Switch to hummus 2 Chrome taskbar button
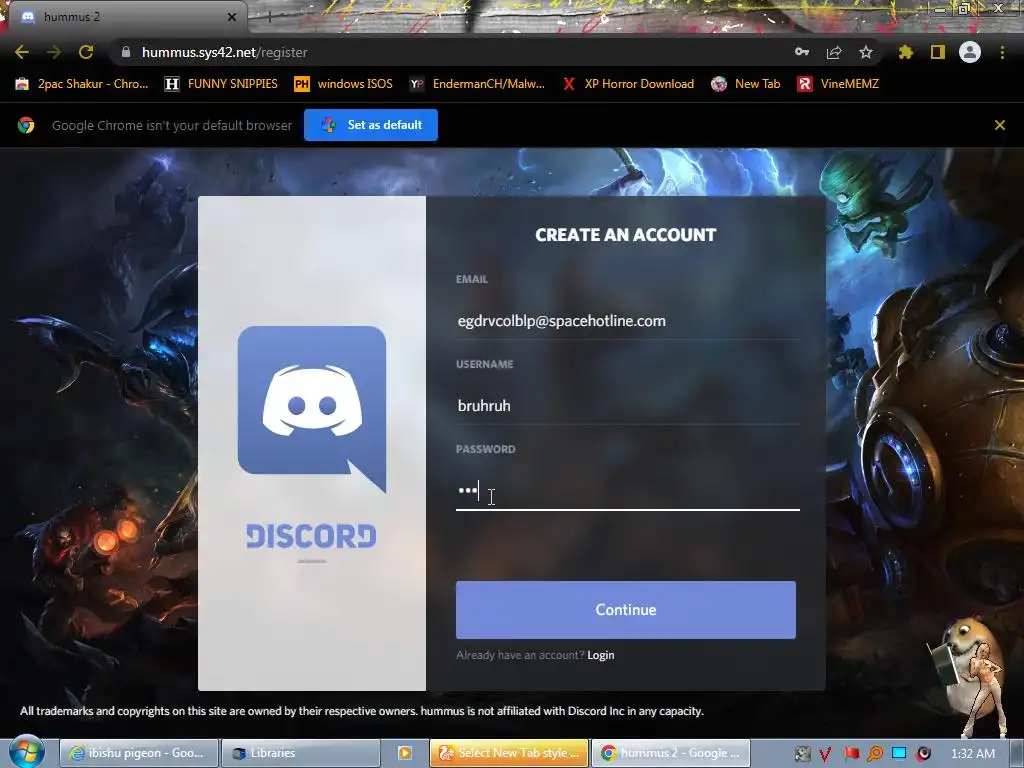The width and height of the screenshot is (1024, 768). pos(671,753)
